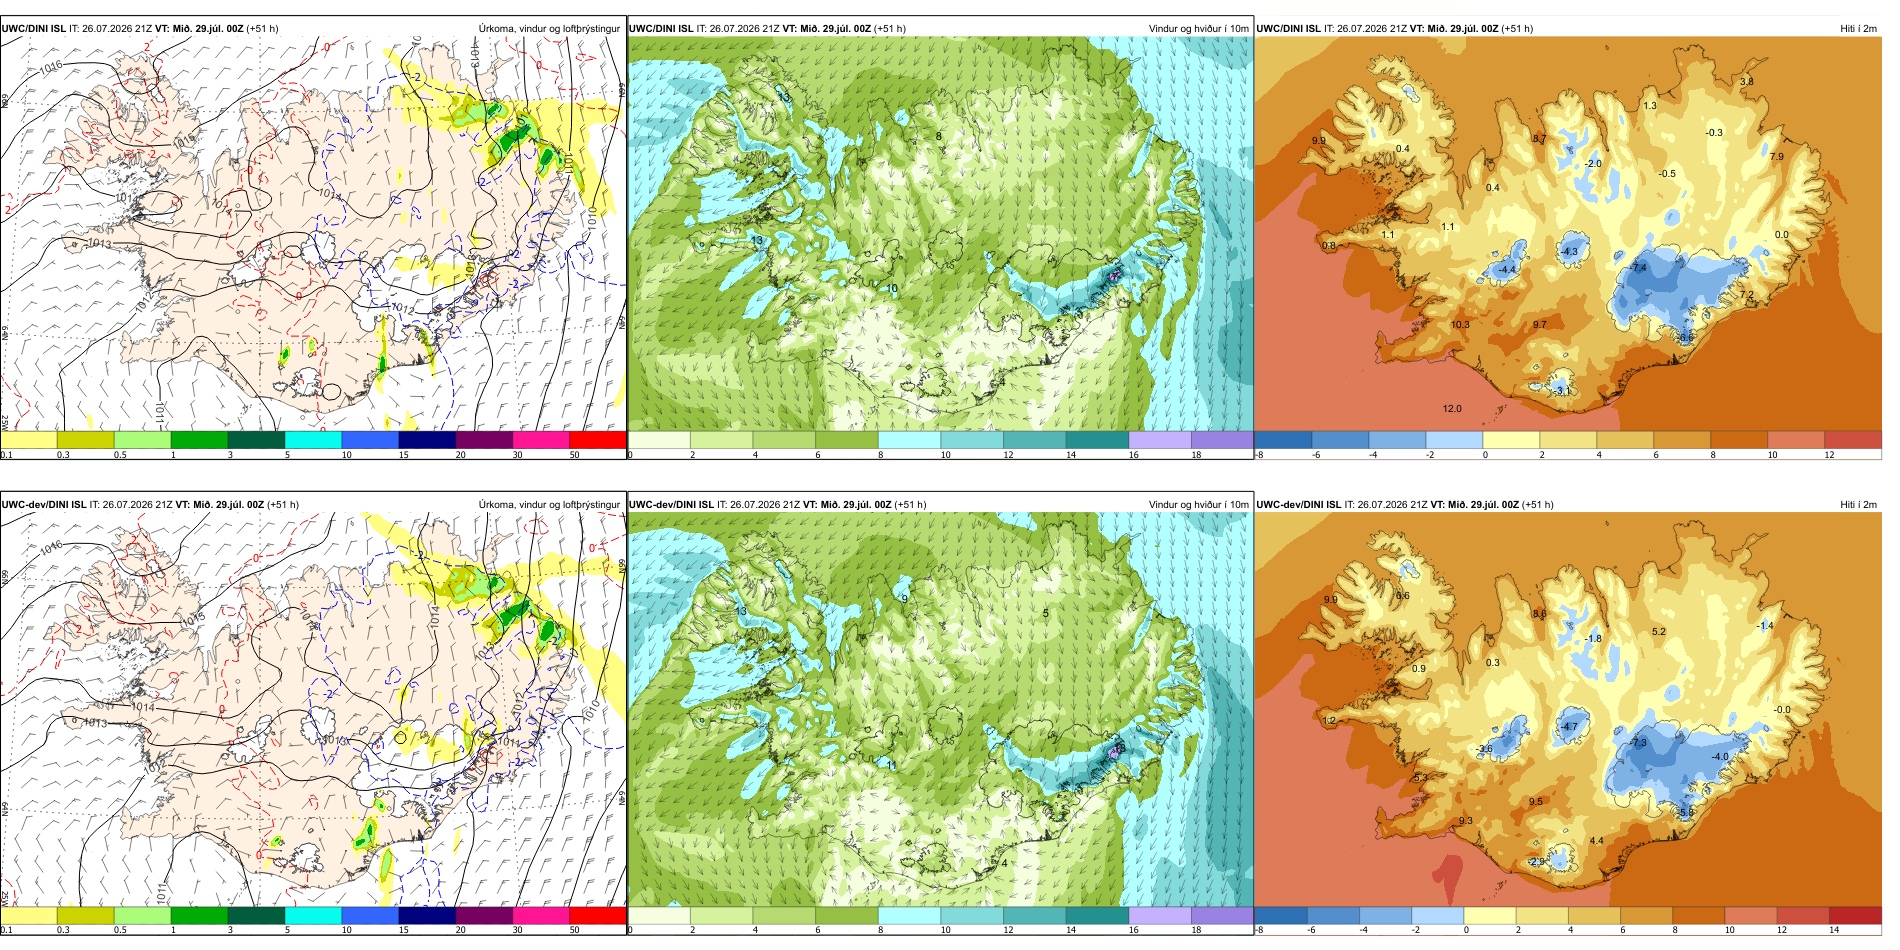
Task: Click the UWC row title 'Úrkoma, vindur og loftþrýstingur'
Action: pos(549,29)
